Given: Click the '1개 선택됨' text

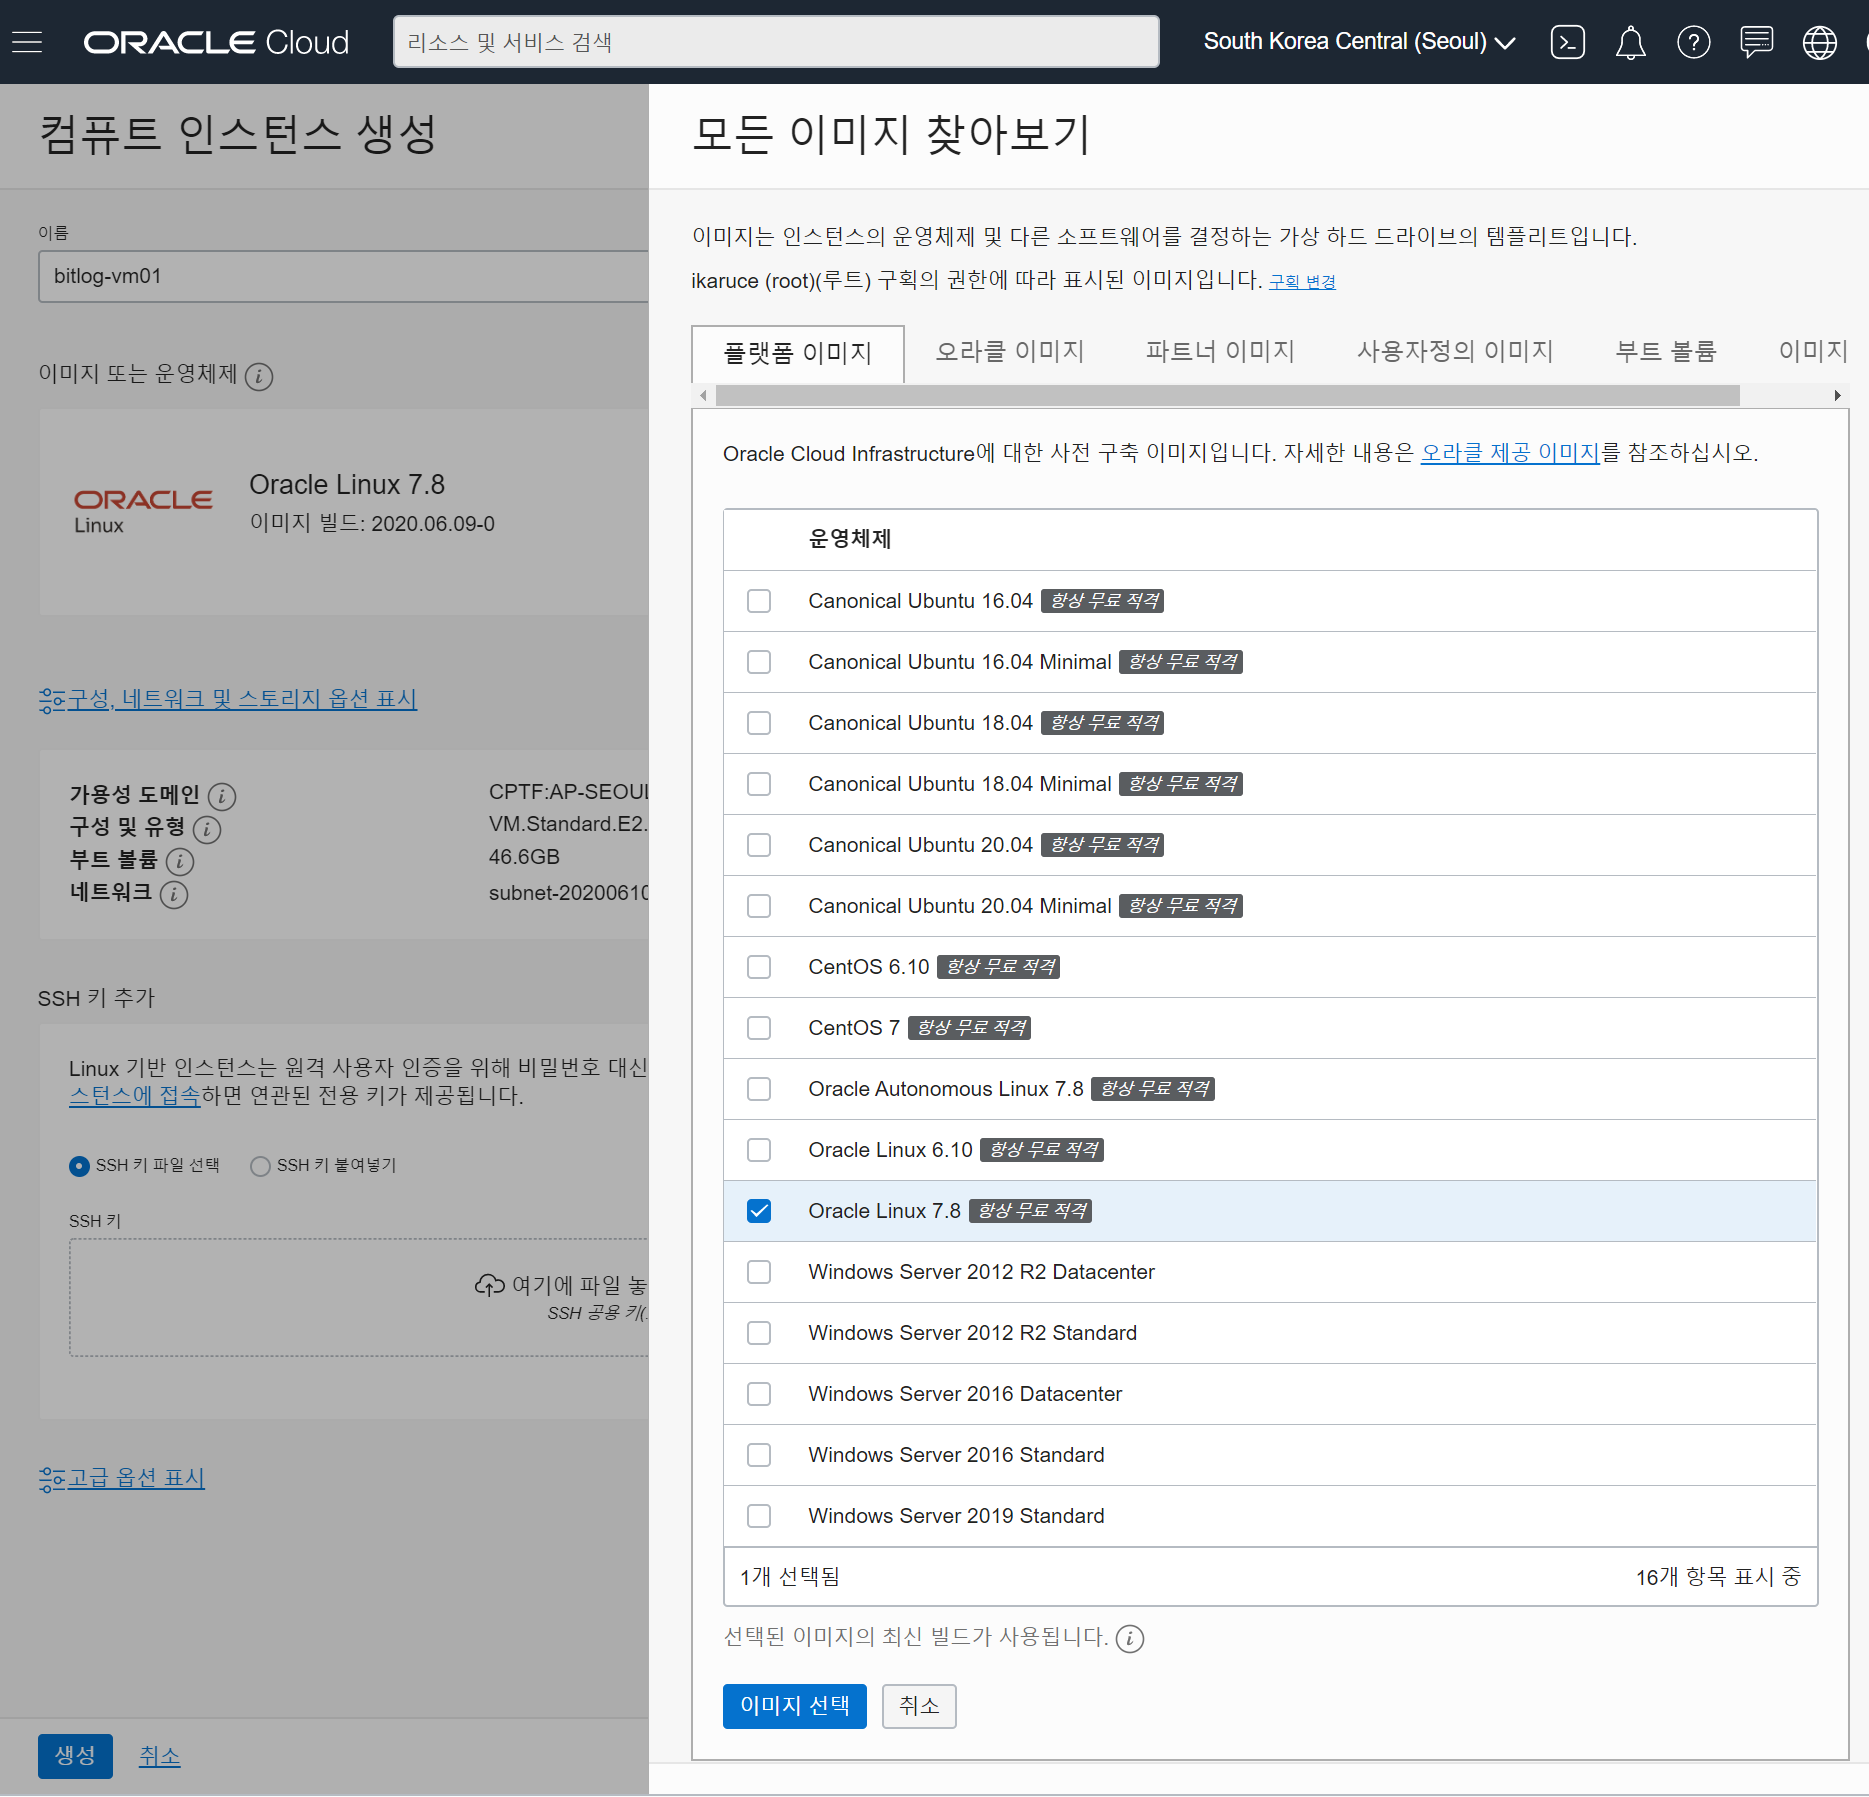Looking at the screenshot, I should [x=790, y=1577].
